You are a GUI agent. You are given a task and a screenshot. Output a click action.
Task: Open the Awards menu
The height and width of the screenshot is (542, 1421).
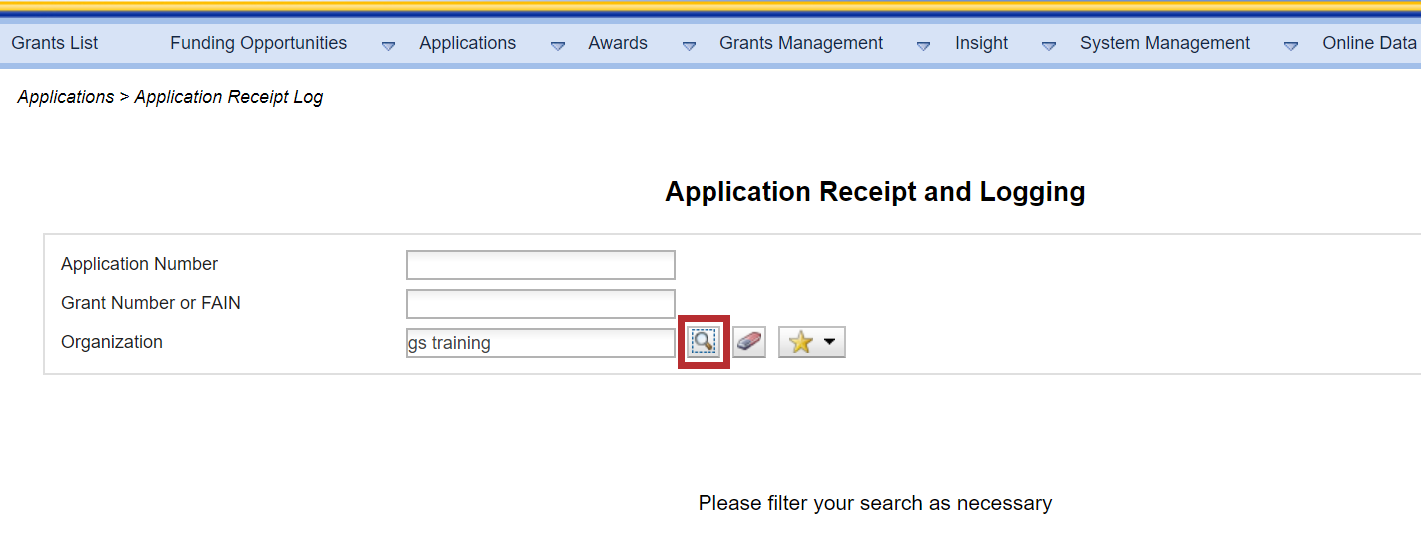pos(617,43)
